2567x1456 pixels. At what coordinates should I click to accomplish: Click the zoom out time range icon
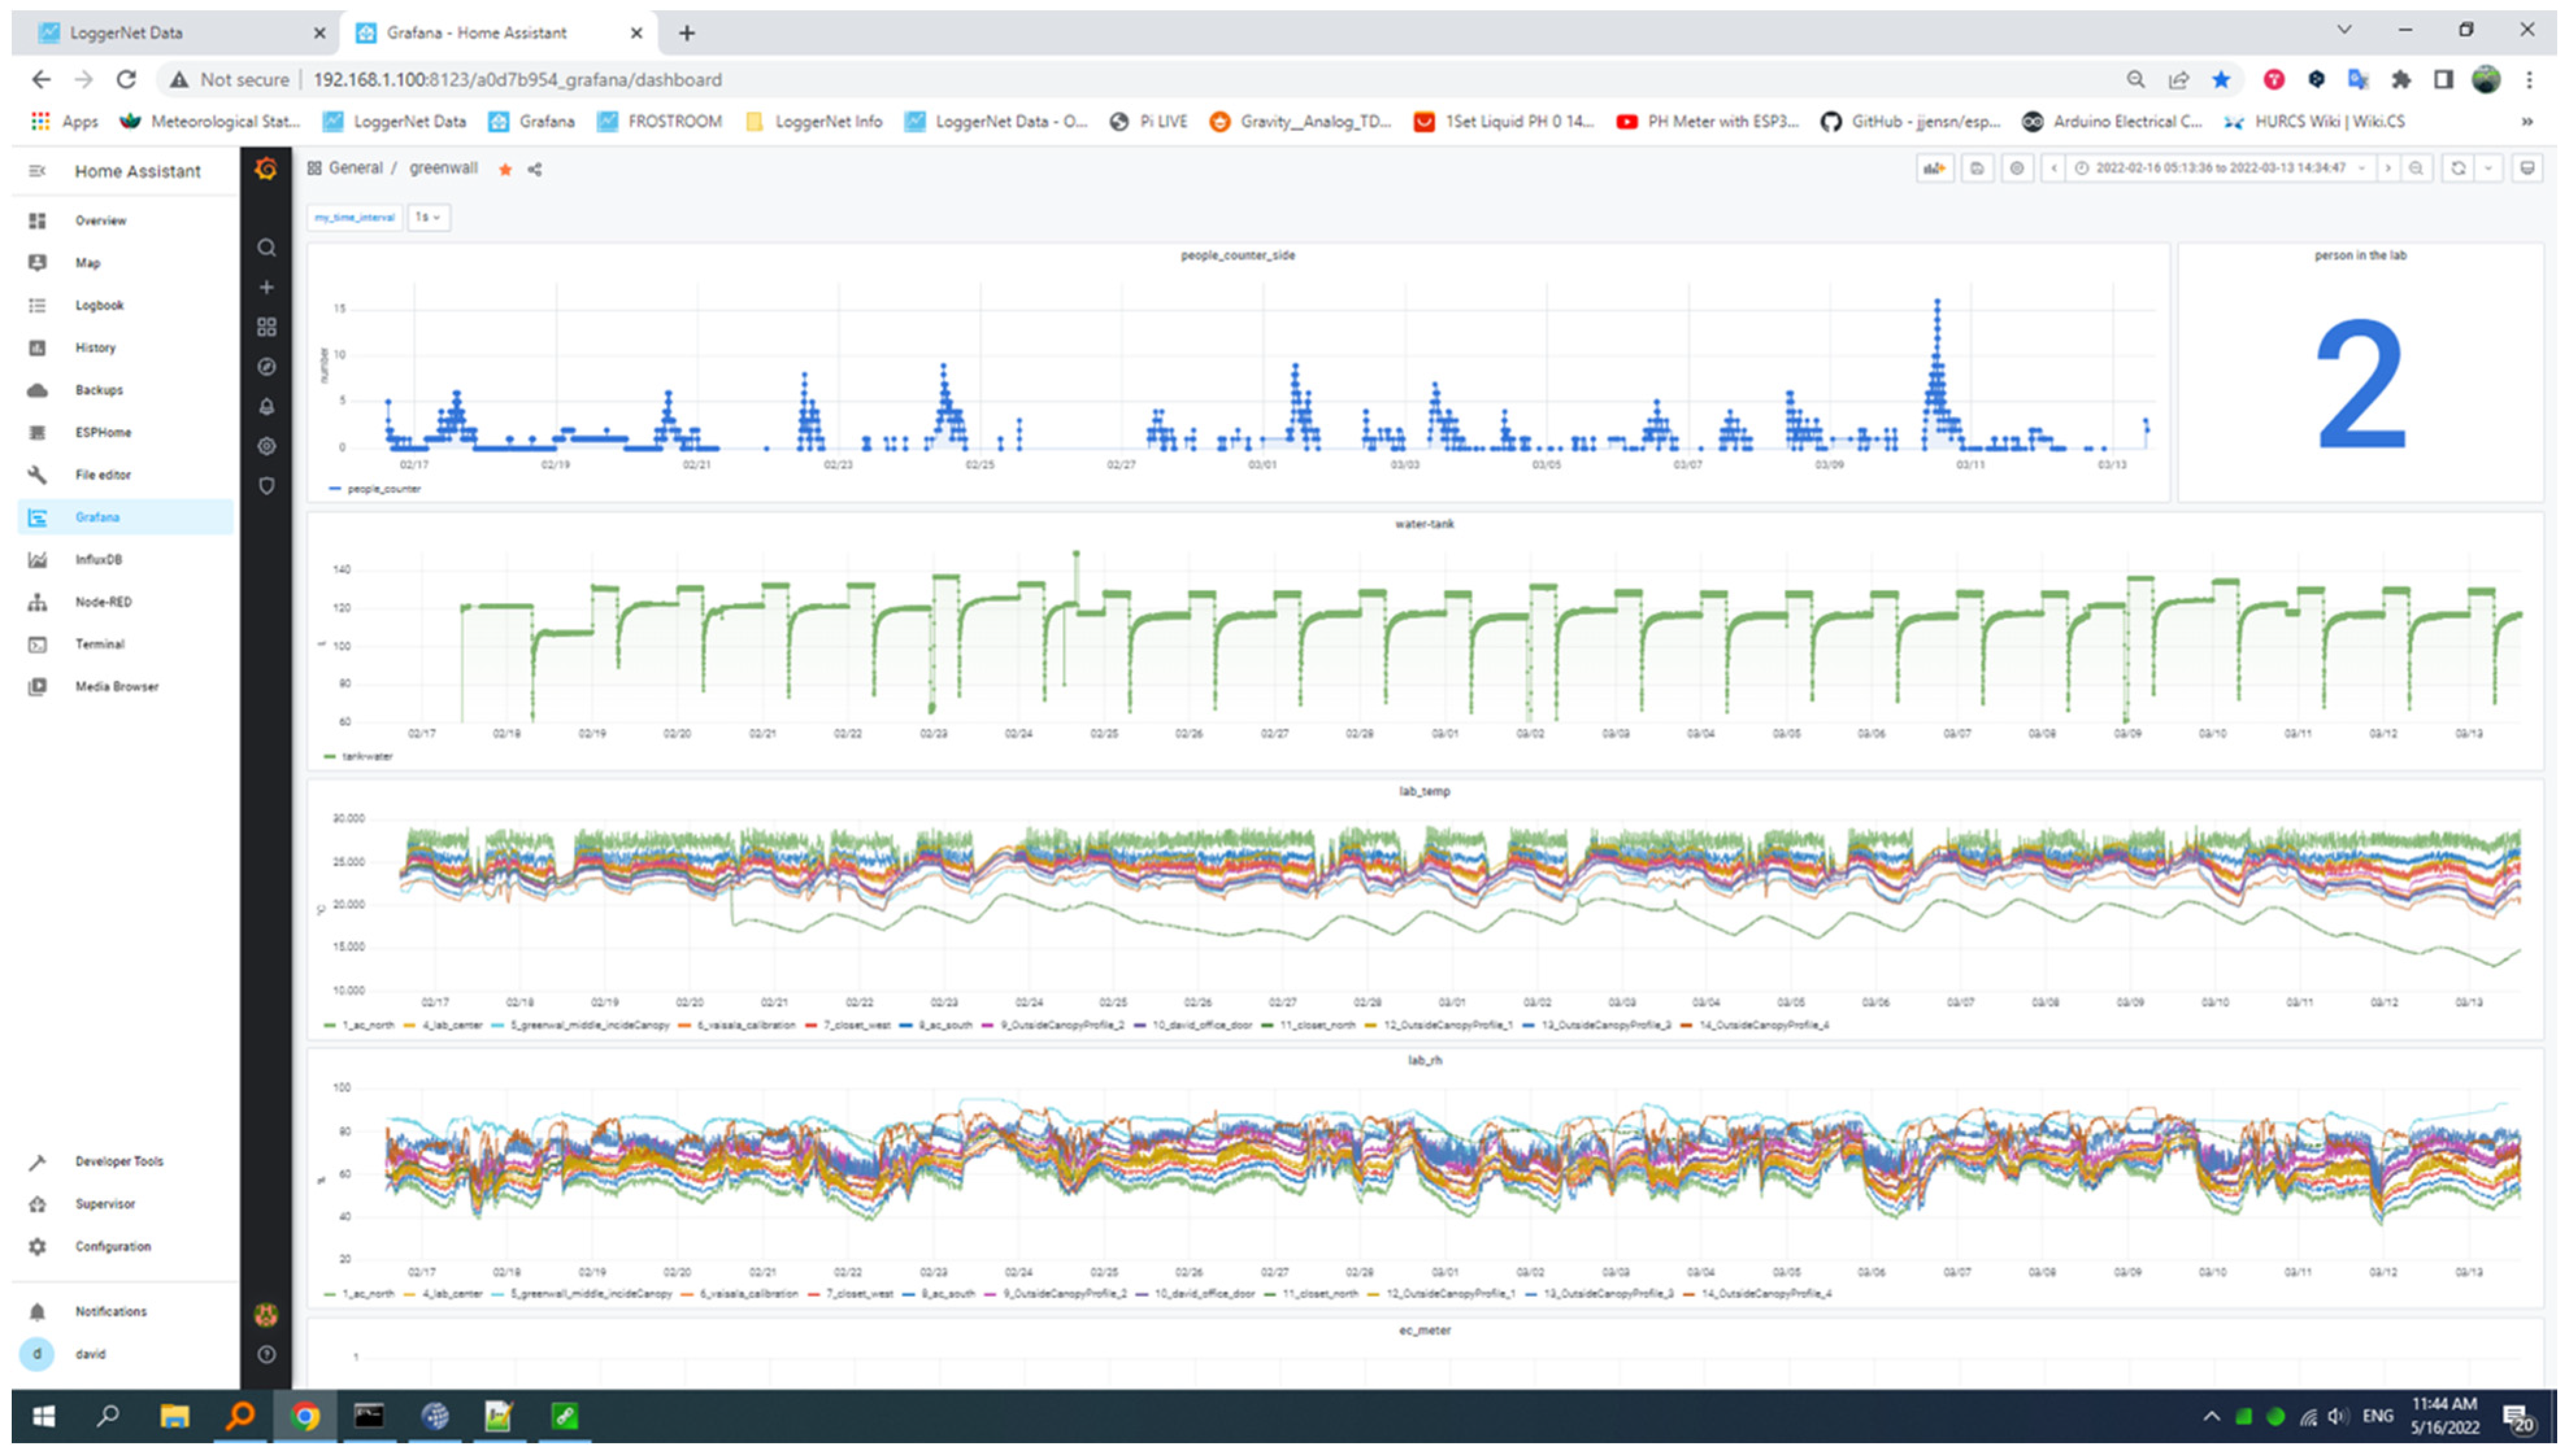coord(2415,168)
